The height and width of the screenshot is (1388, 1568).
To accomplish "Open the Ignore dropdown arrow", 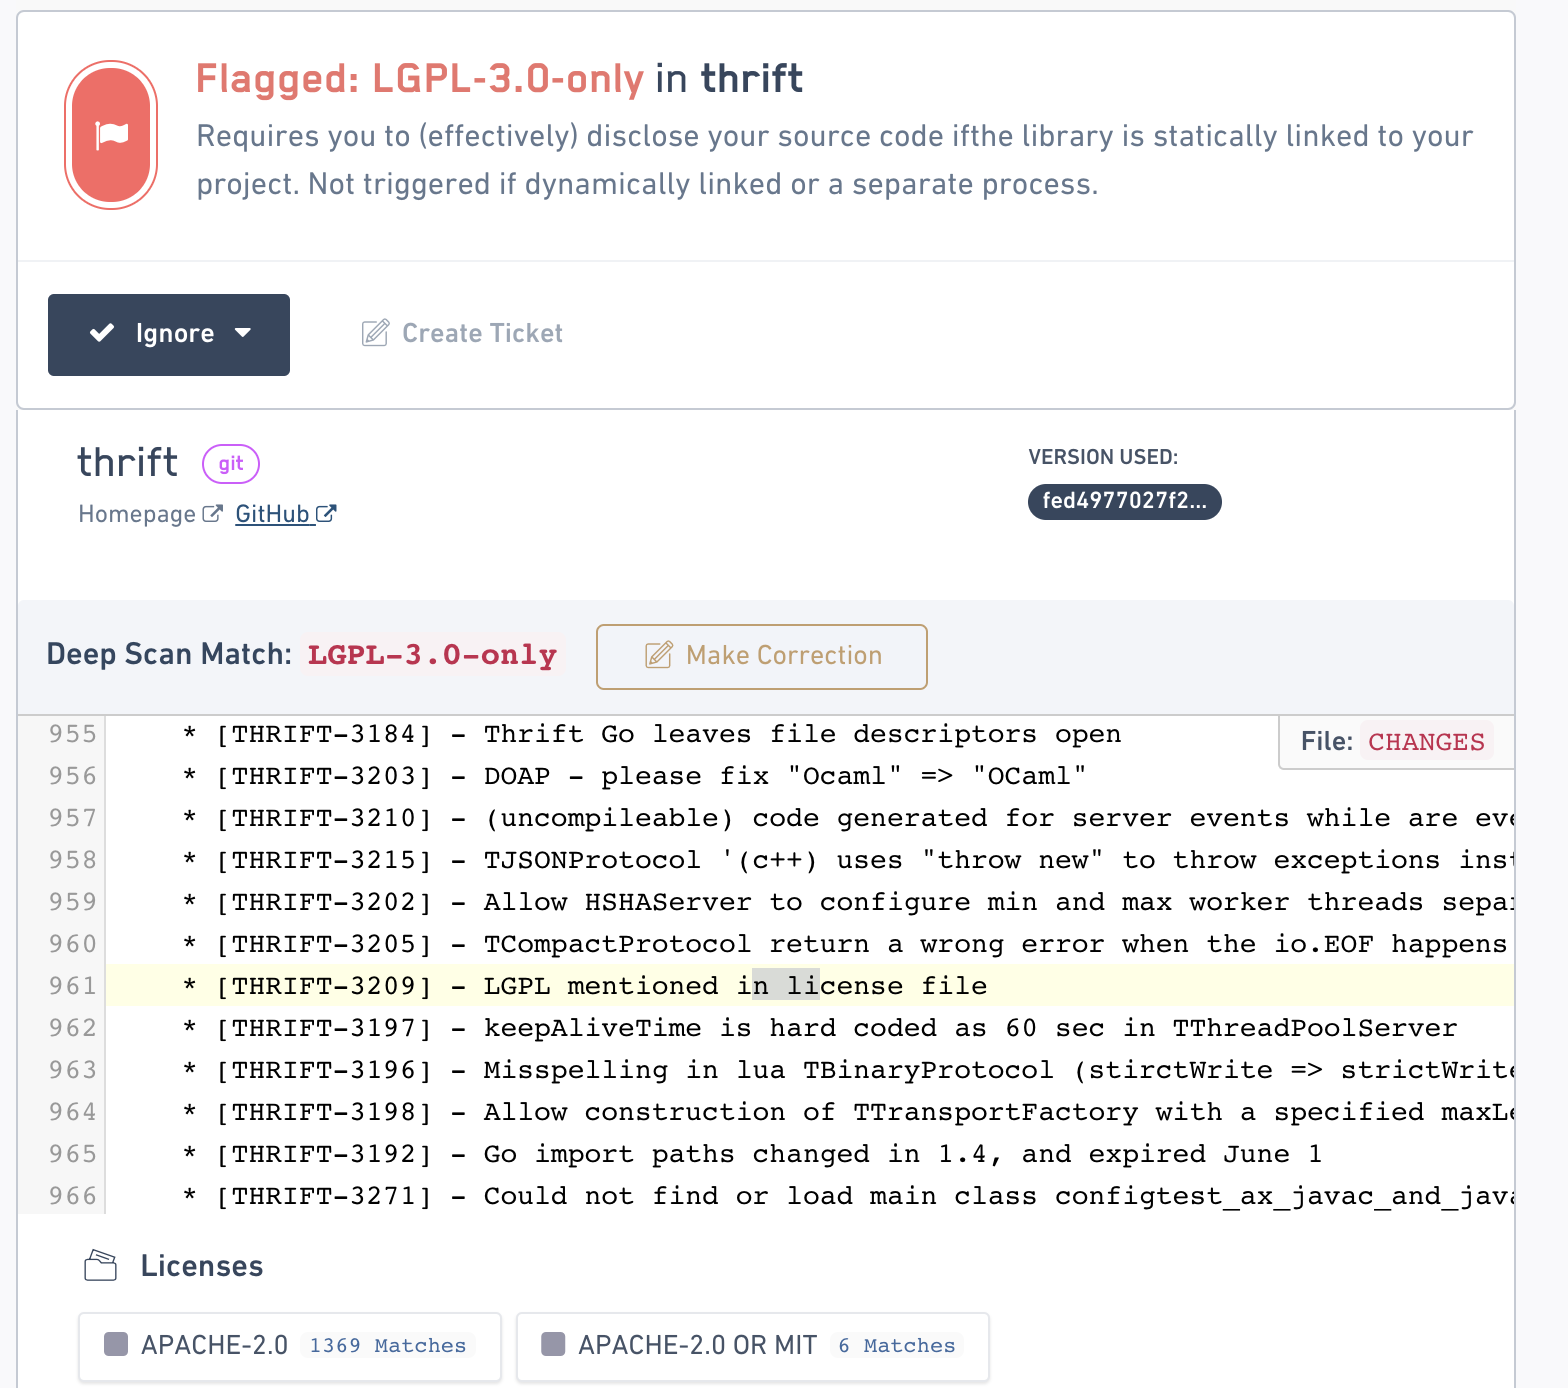I will 246,335.
